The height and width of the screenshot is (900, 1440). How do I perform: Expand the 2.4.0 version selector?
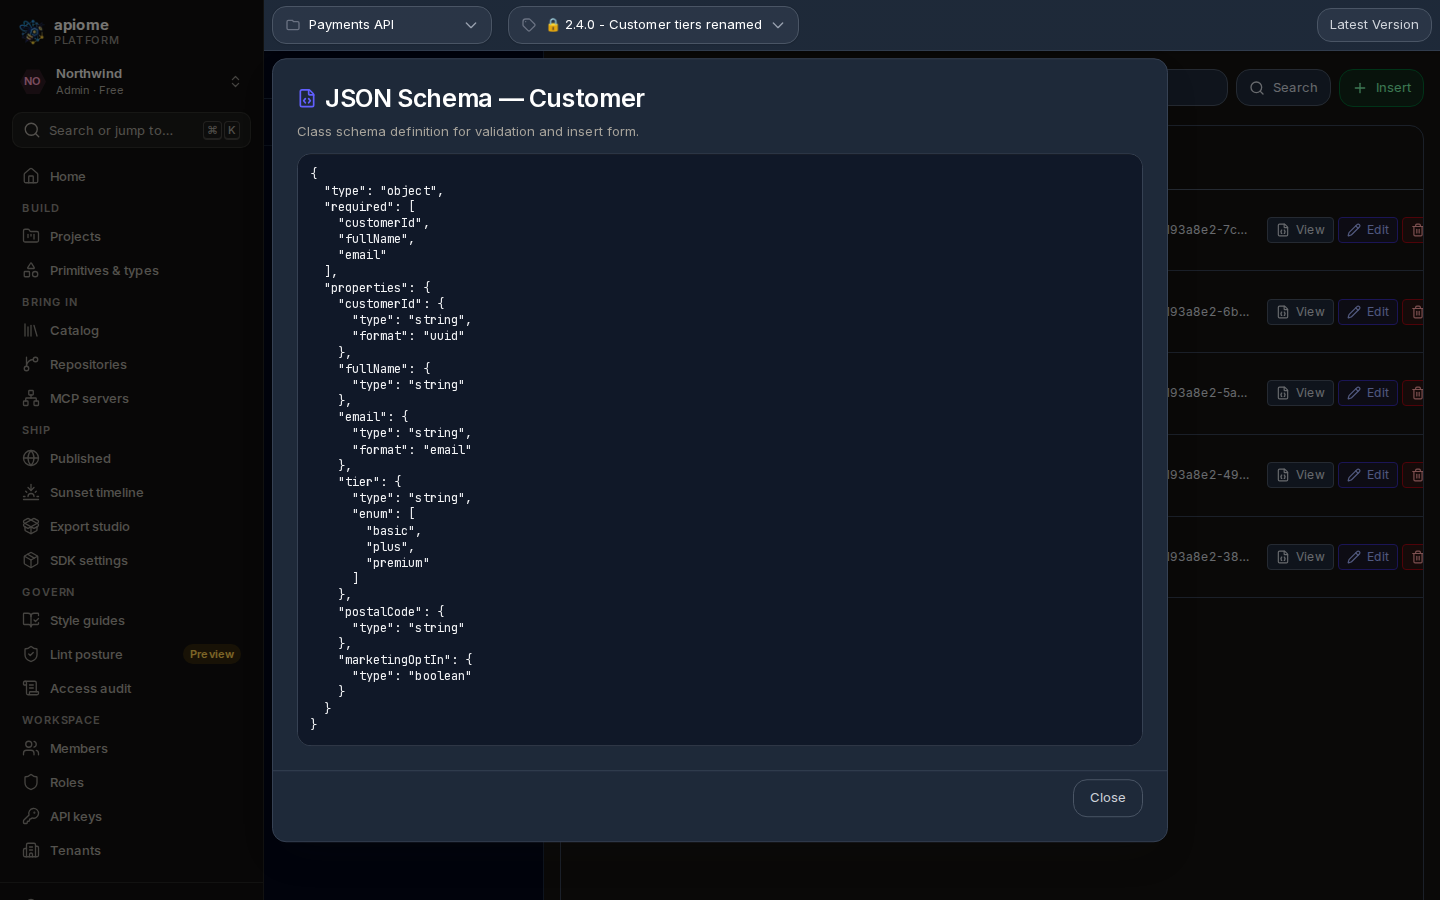point(653,25)
